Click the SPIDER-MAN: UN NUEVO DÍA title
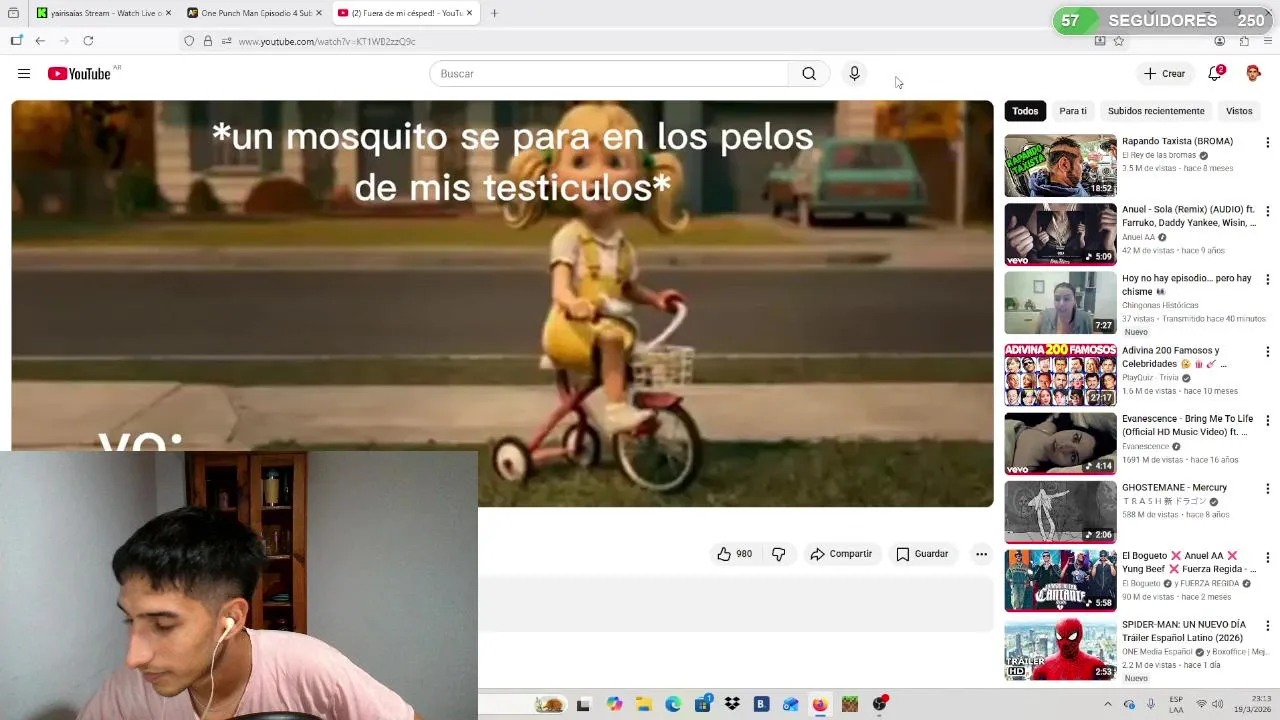The width and height of the screenshot is (1280, 720). pyautogui.click(x=1183, y=631)
